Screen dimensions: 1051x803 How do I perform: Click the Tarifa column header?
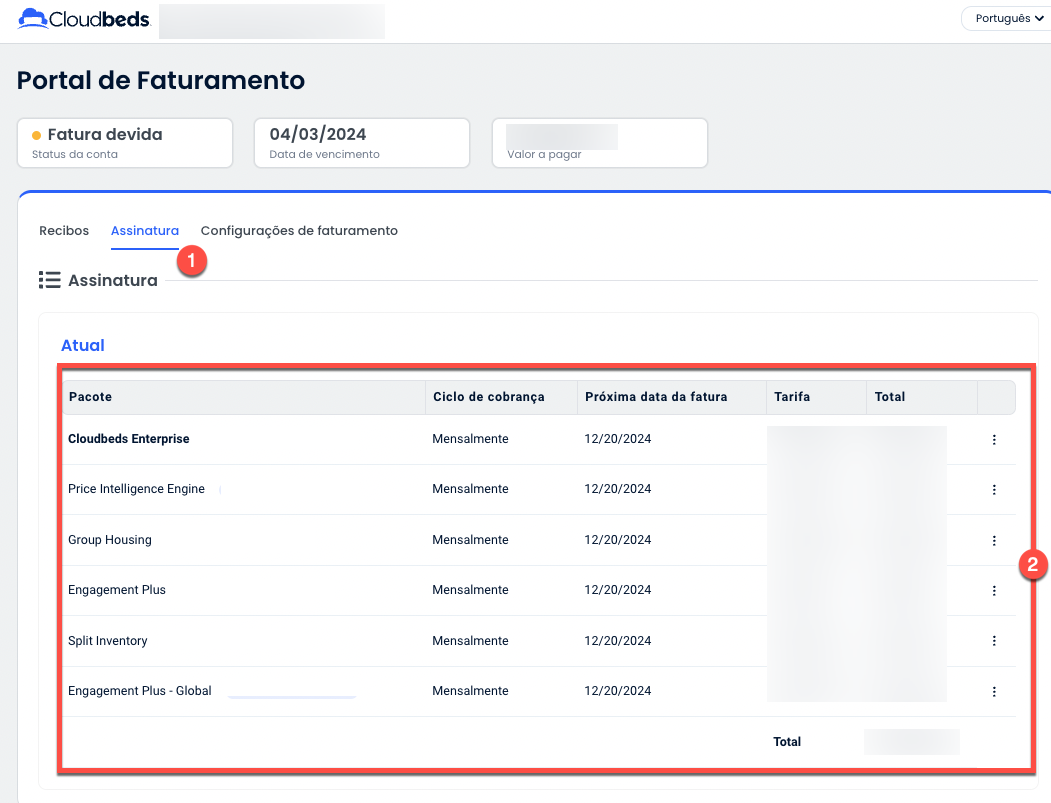click(x=792, y=397)
